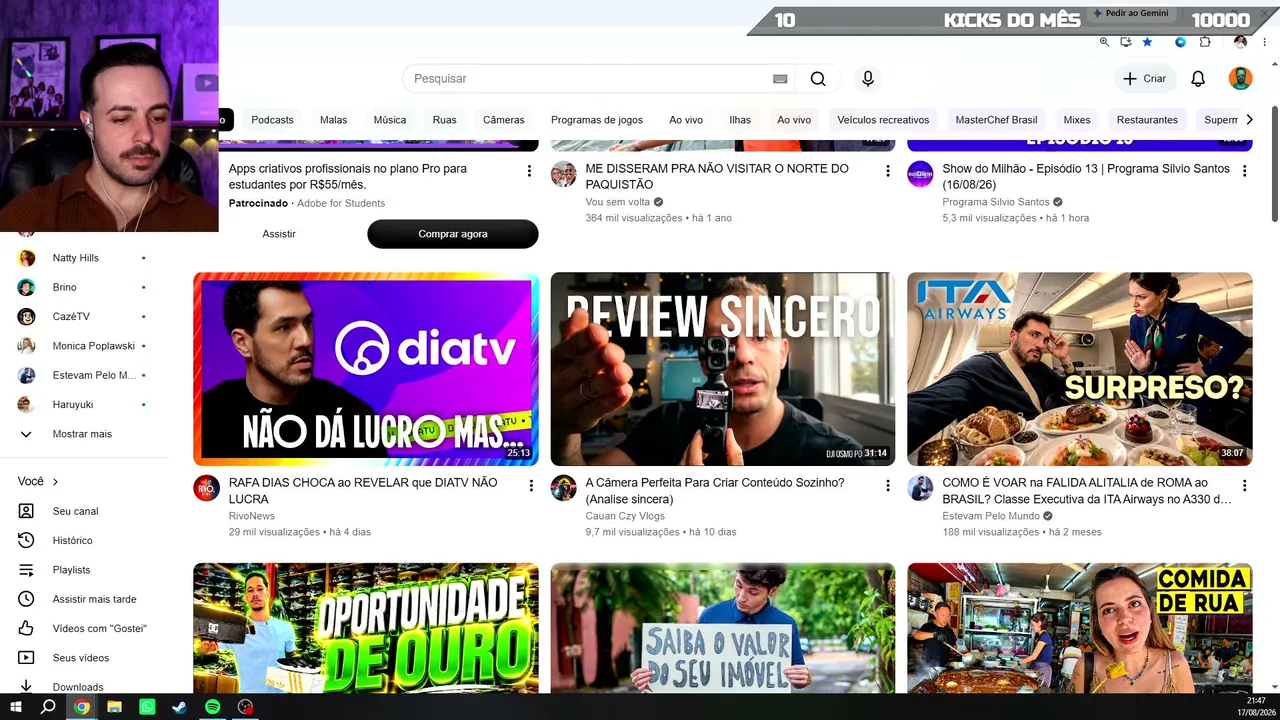Click the Pedir ao Gemini button
Image resolution: width=1280 pixels, height=720 pixels.
[1131, 13]
